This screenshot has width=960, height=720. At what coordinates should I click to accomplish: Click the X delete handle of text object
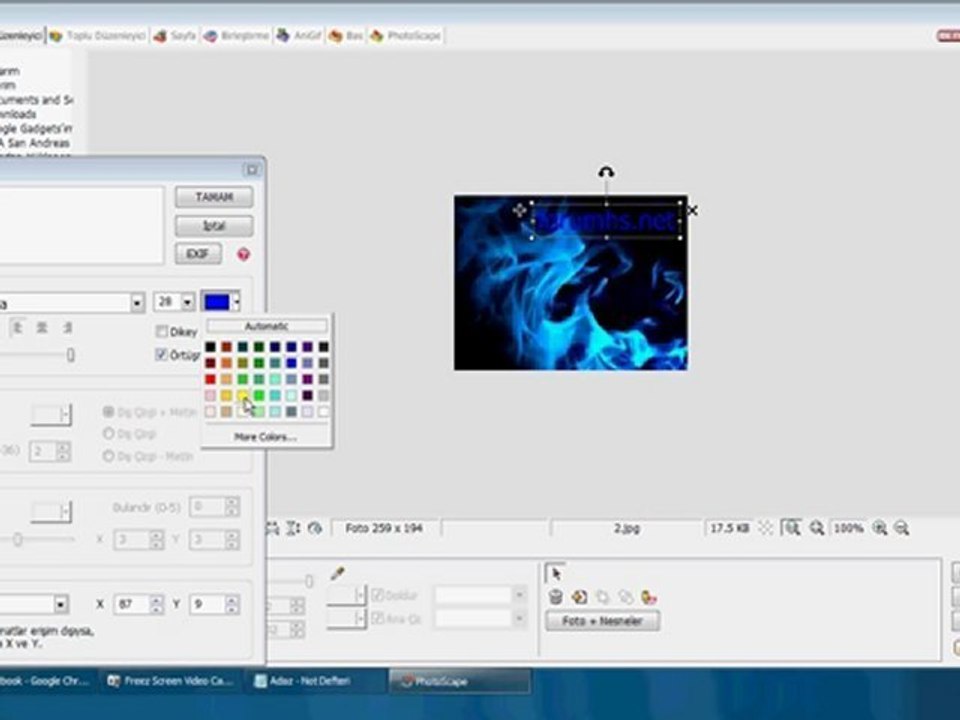tap(692, 211)
